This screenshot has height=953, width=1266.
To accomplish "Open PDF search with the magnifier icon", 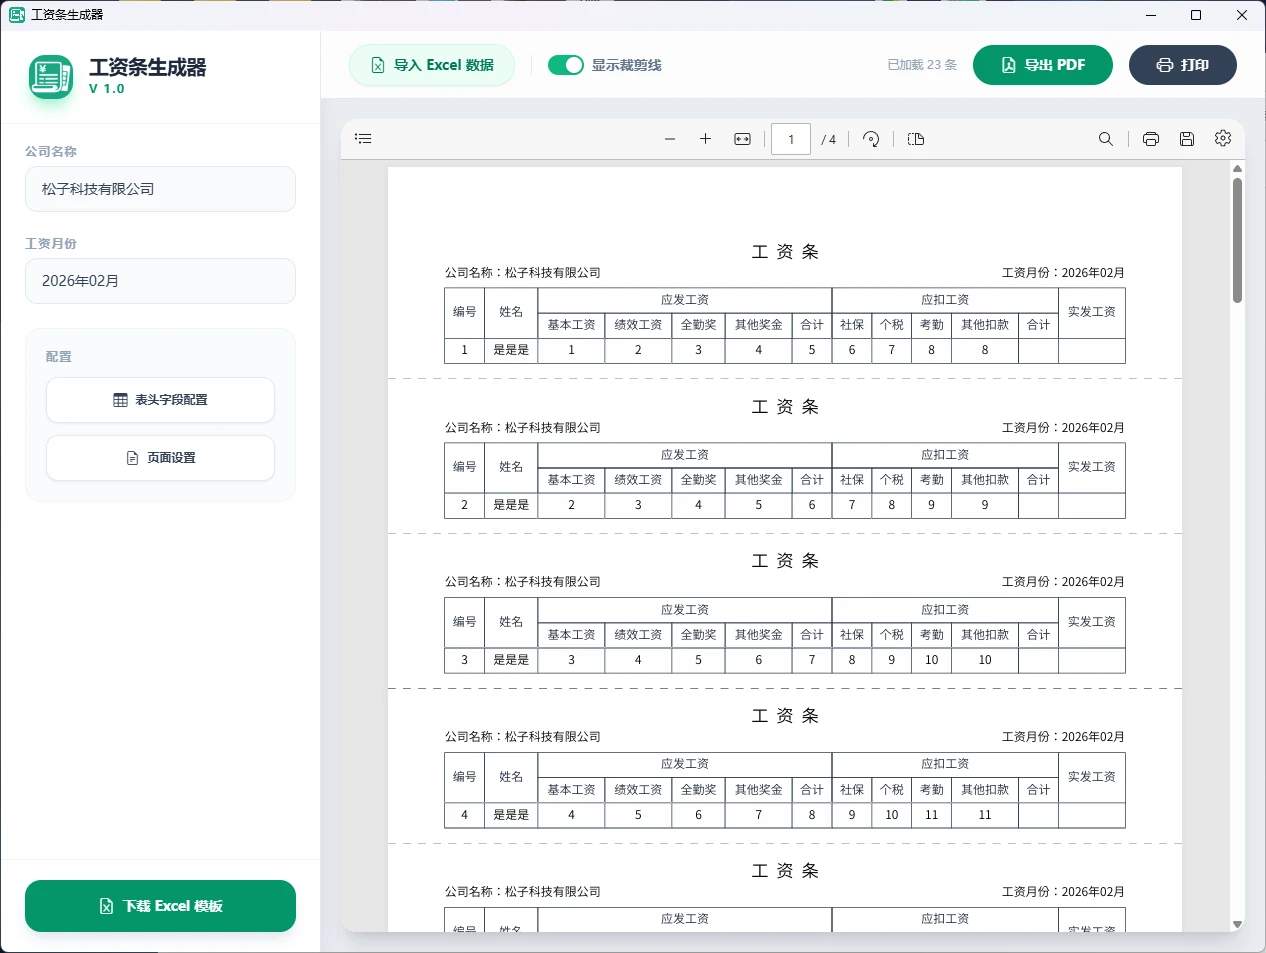I will [1105, 139].
